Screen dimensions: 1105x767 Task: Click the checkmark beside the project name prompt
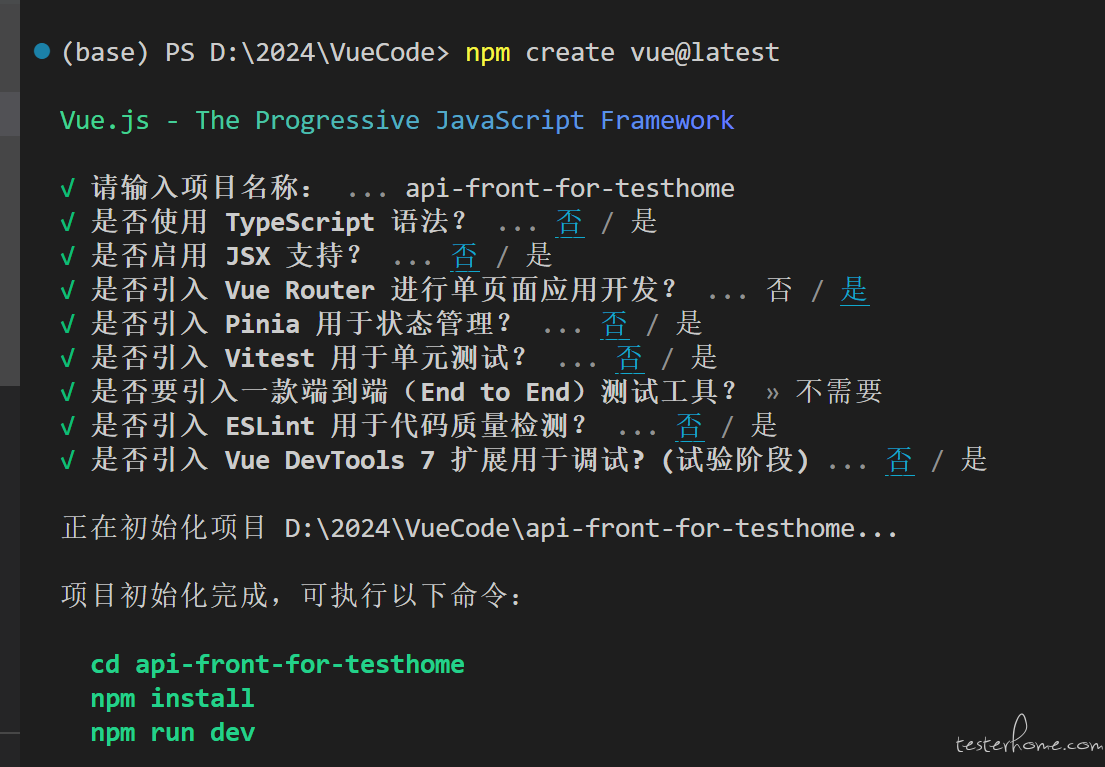pos(68,188)
